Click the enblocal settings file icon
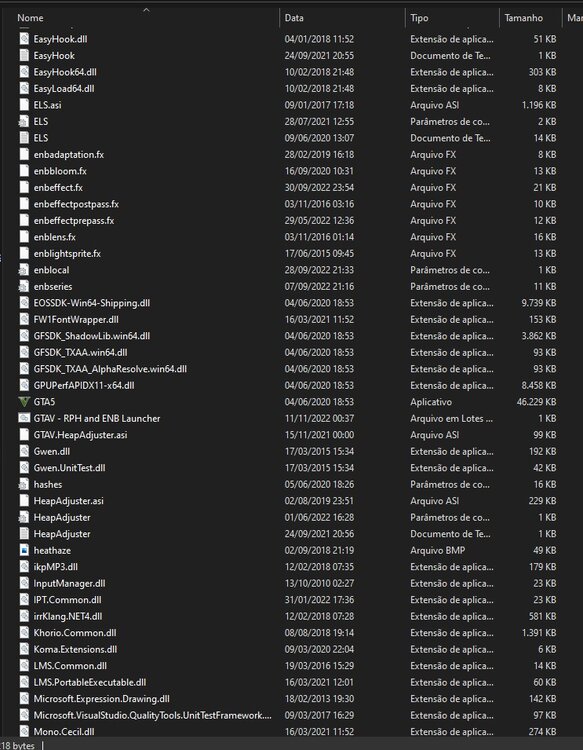 (24, 270)
